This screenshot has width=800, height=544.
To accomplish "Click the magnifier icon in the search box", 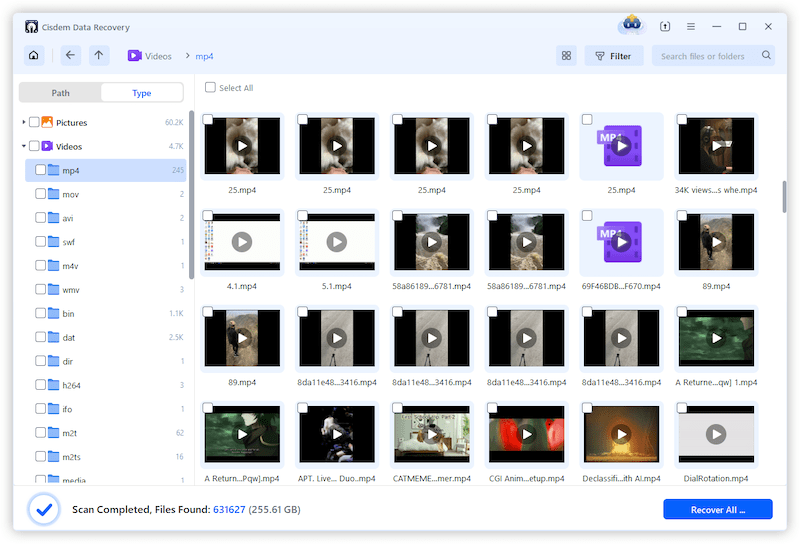I will coord(767,56).
